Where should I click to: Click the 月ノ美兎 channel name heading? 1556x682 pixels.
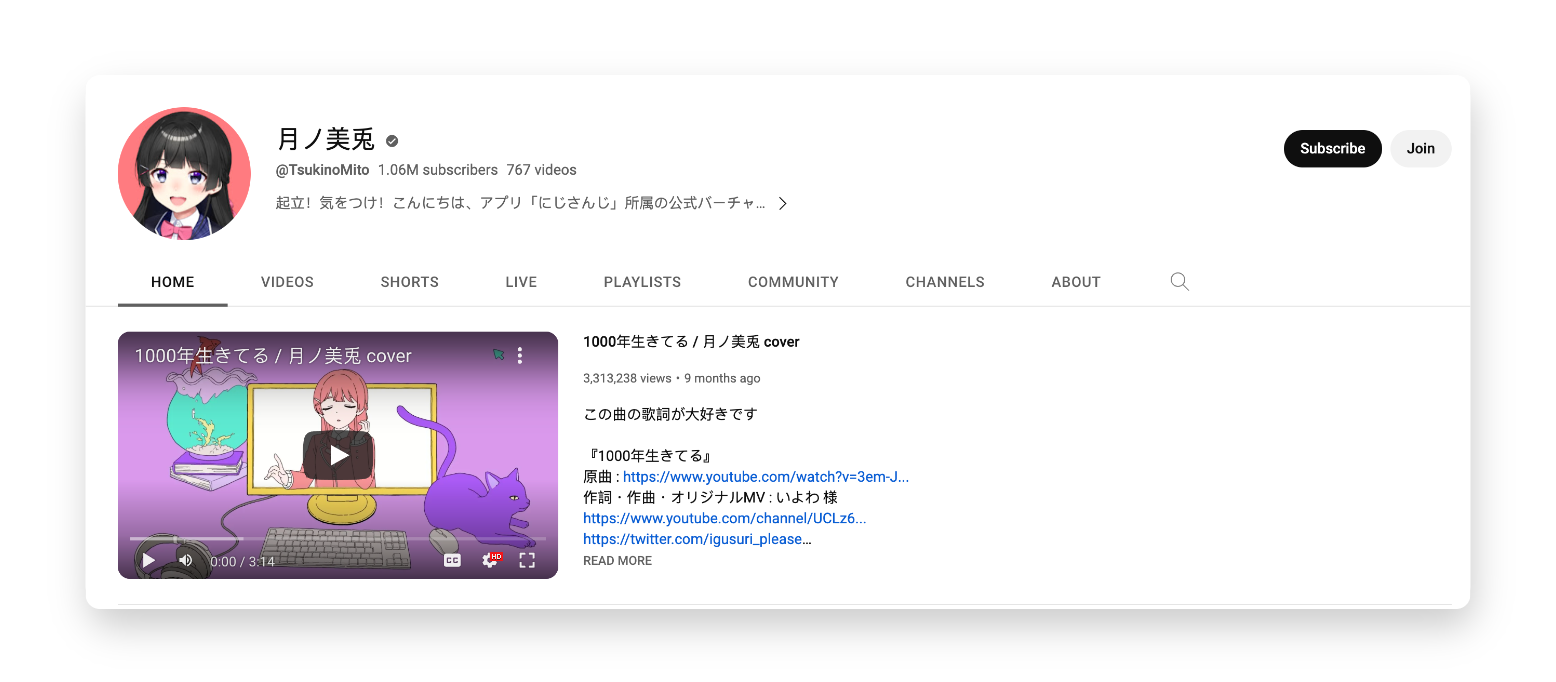(x=325, y=140)
